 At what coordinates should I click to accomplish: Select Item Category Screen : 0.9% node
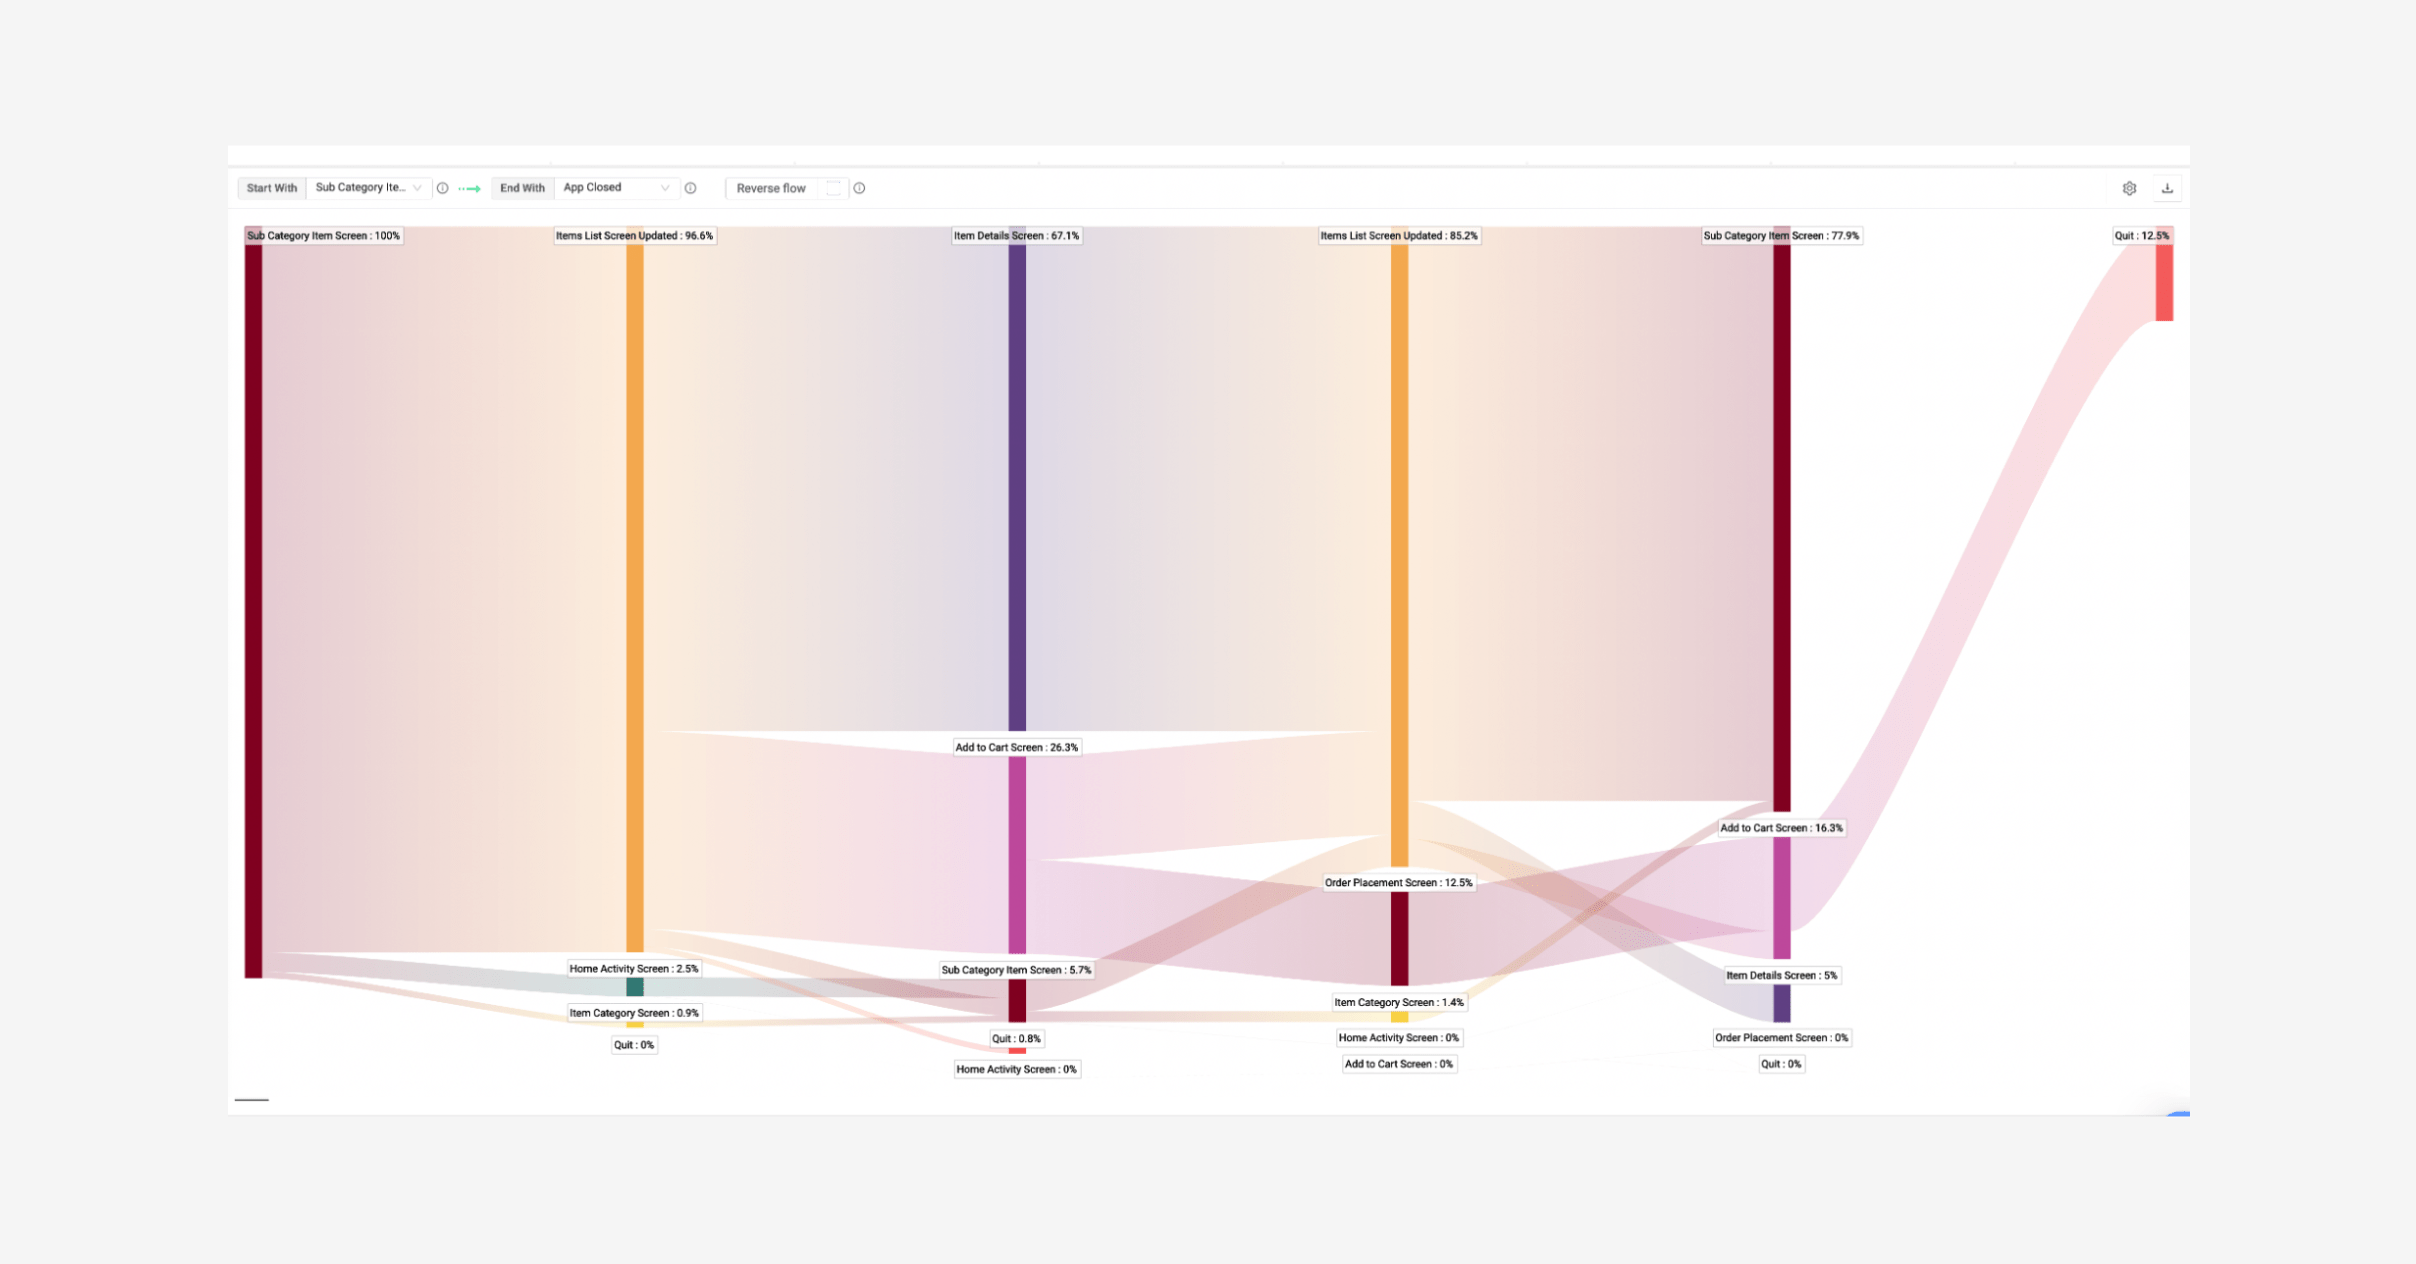click(634, 1013)
